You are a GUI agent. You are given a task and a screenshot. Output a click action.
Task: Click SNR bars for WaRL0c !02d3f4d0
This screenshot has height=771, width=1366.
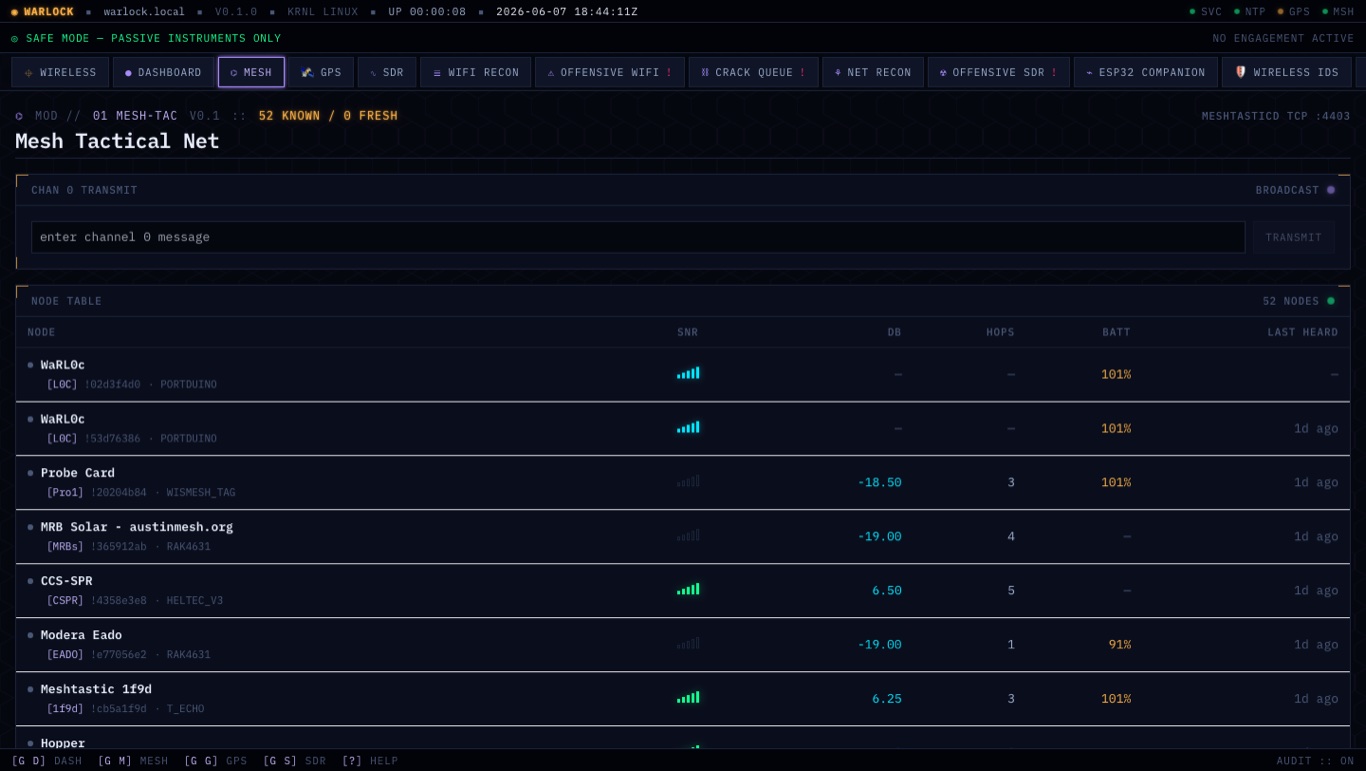(x=688, y=373)
